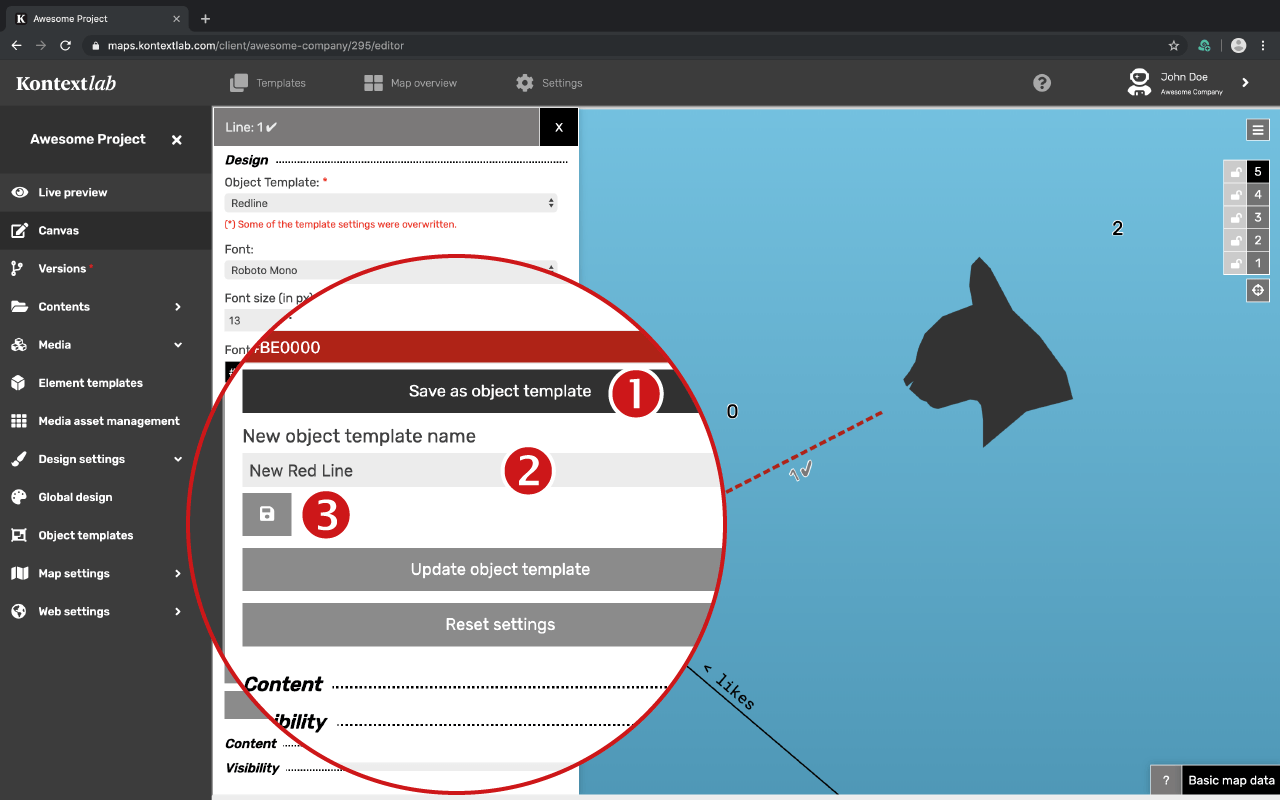Click the Font size field showing 13

point(256,321)
